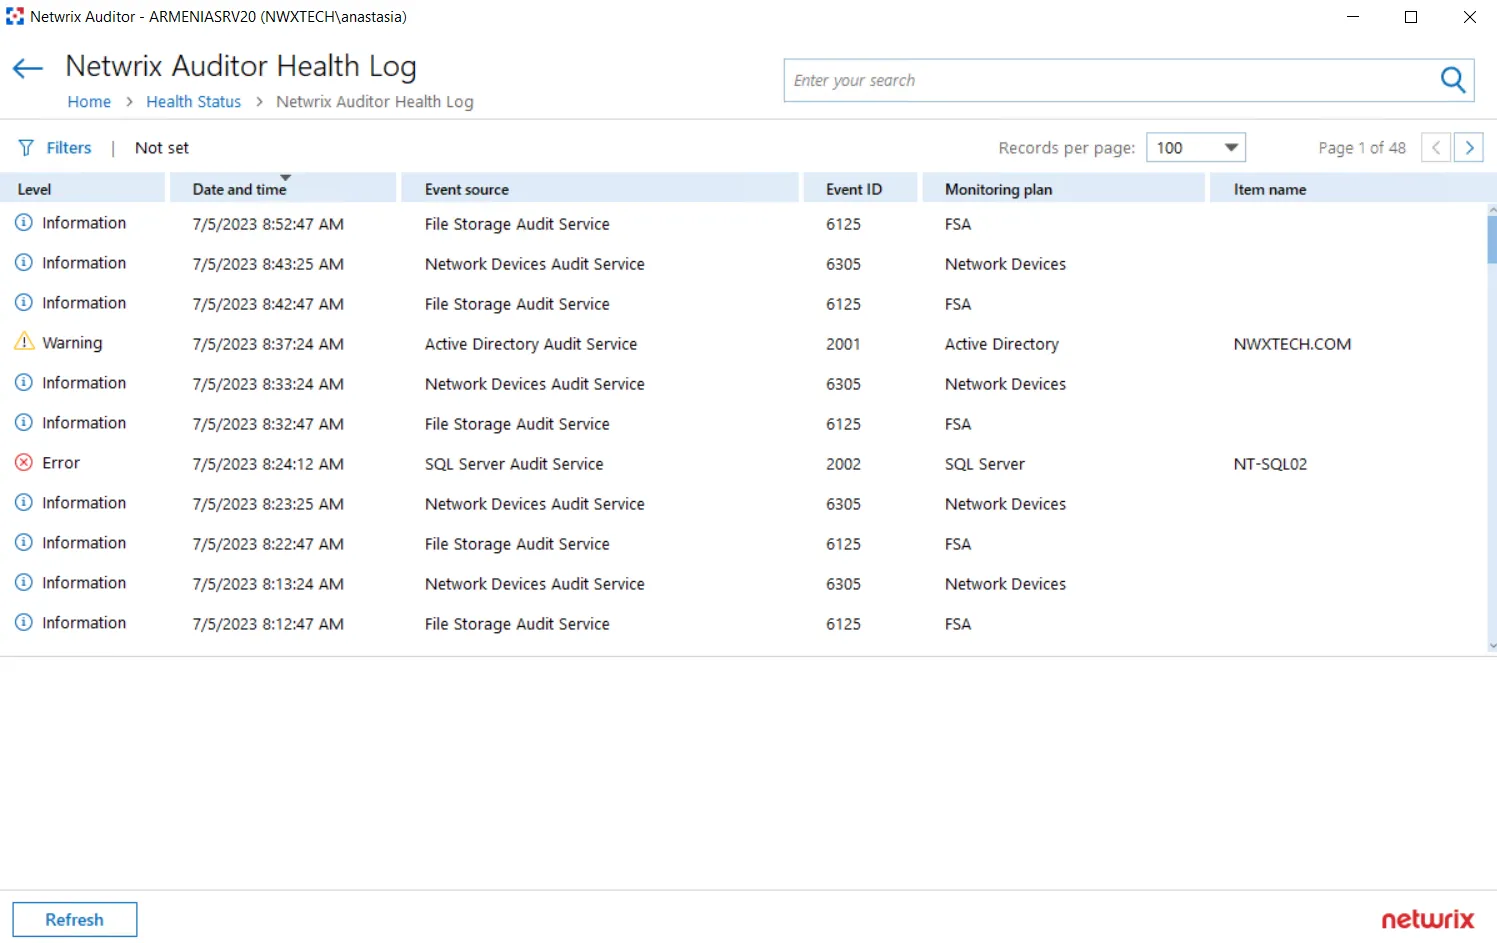Click Network Devices Audit Service at 8:13:24 AM
Screen dimensions: 1497x943
point(535,584)
